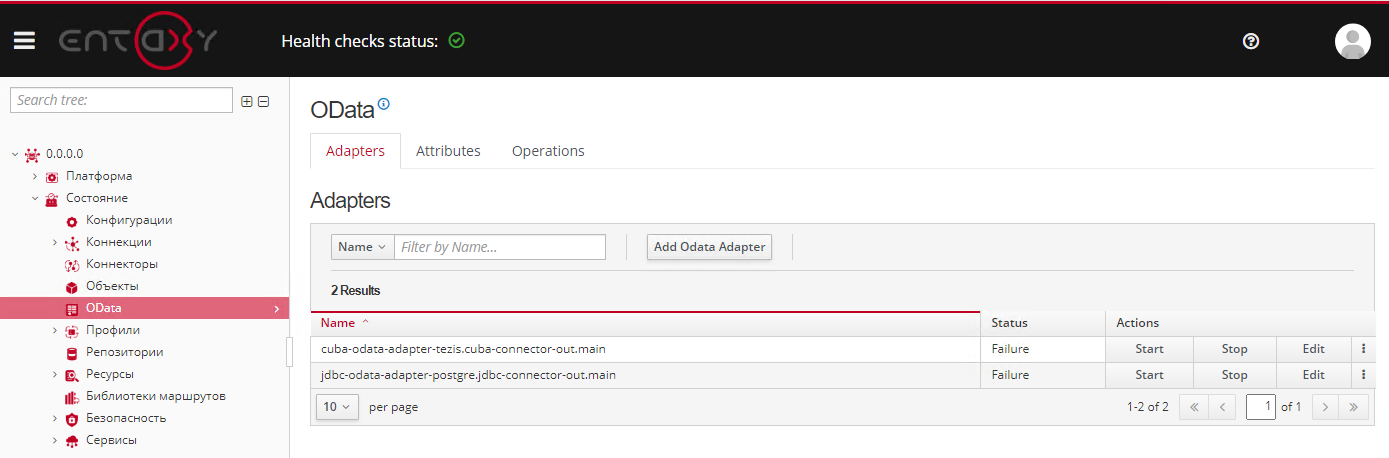Expand the Платформа tree node
Screen dimensions: 1389x458
pos(35,176)
